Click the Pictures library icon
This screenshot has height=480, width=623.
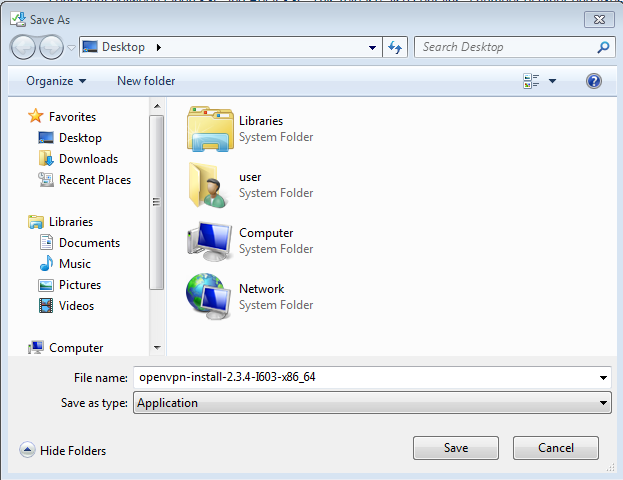(46, 285)
